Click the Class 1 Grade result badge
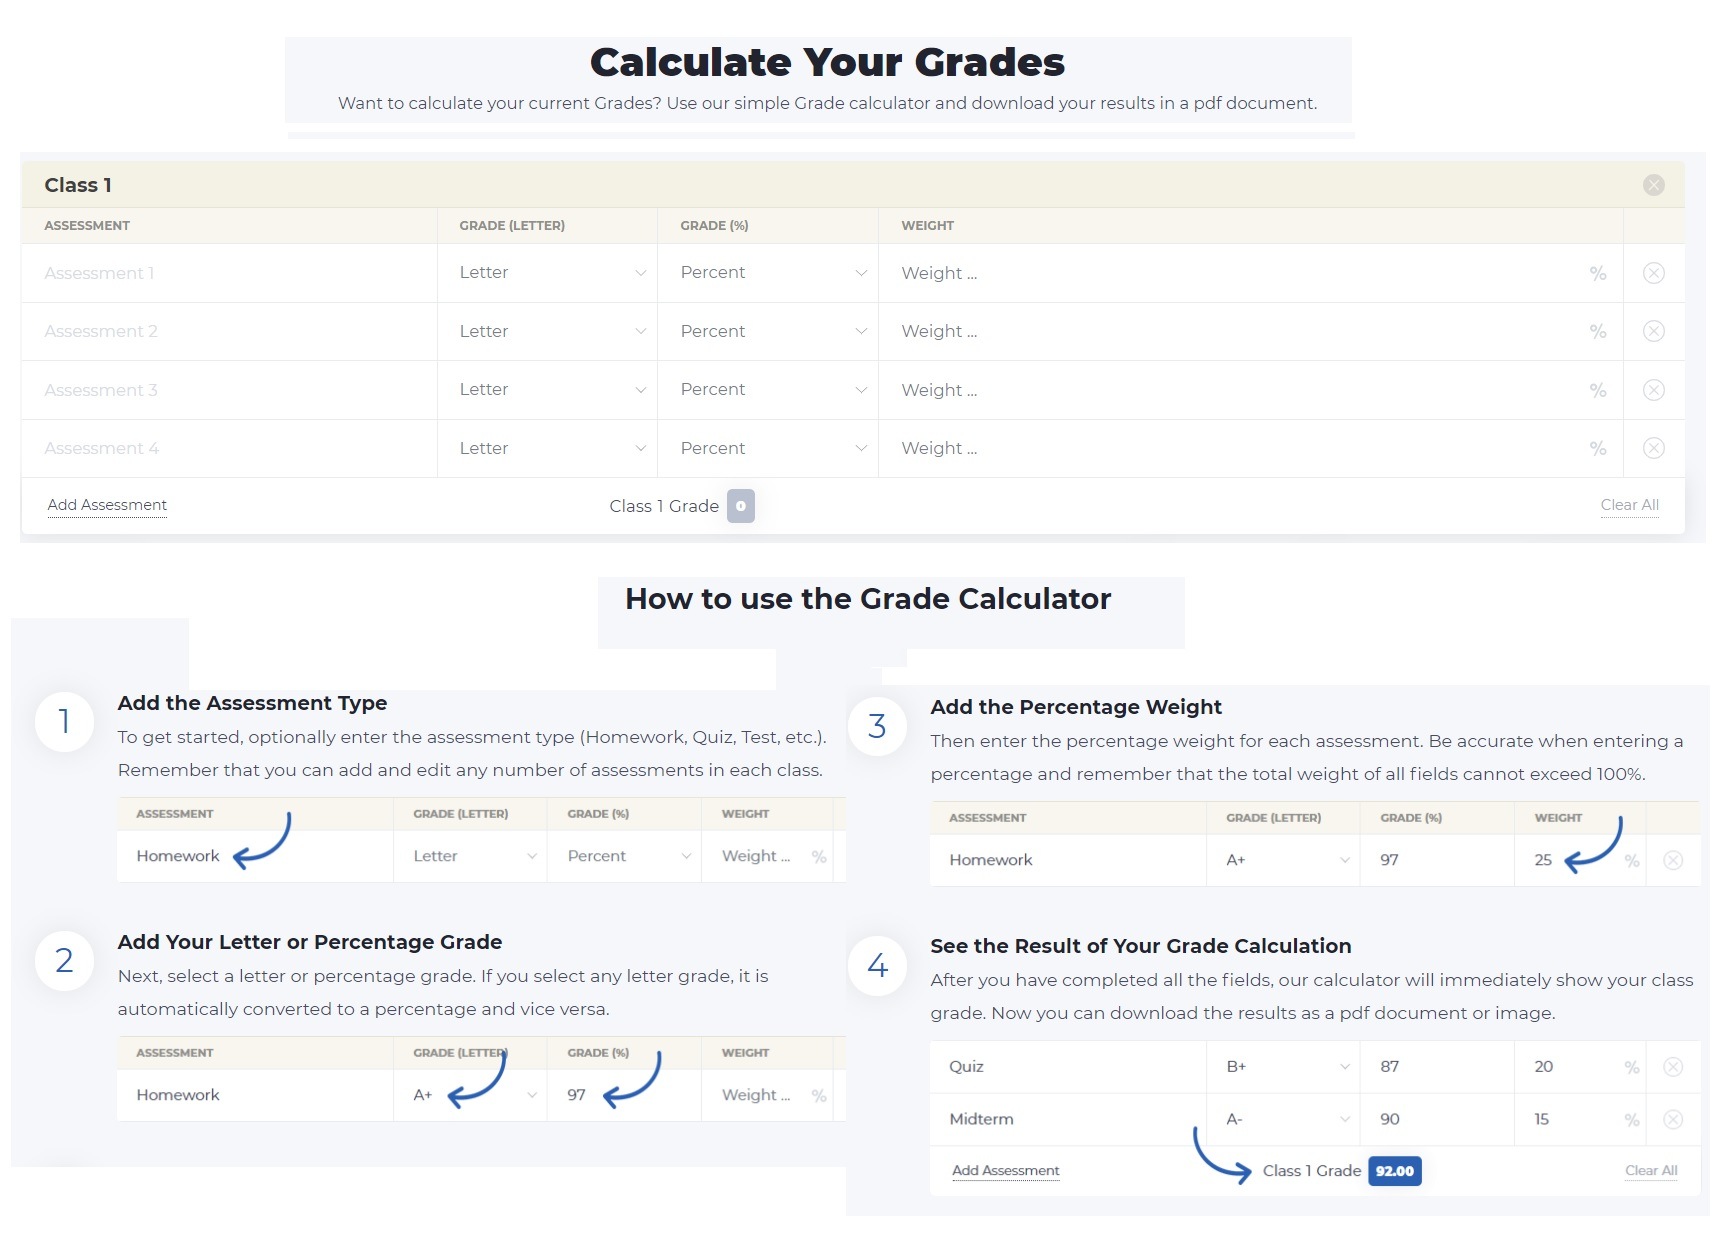The height and width of the screenshot is (1258, 1720). (x=740, y=506)
